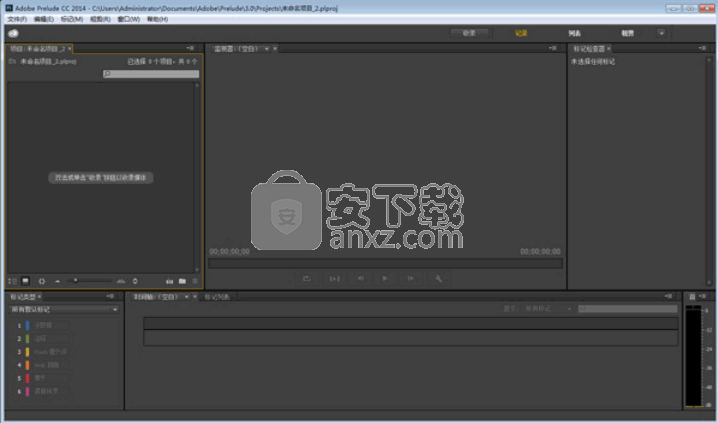Open the Marker Inspector panel flyout menu
Image resolution: width=718 pixels, height=423 pixels.
pyautogui.click(x=702, y=48)
